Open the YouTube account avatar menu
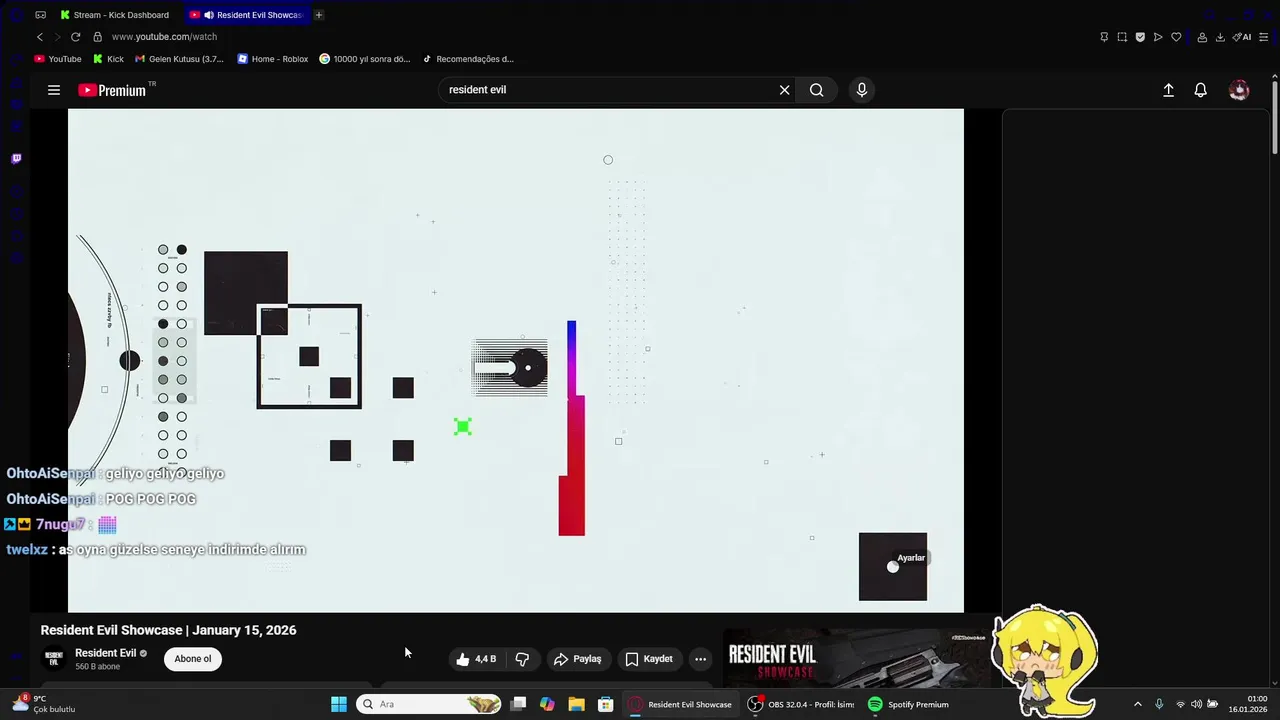 (1239, 90)
